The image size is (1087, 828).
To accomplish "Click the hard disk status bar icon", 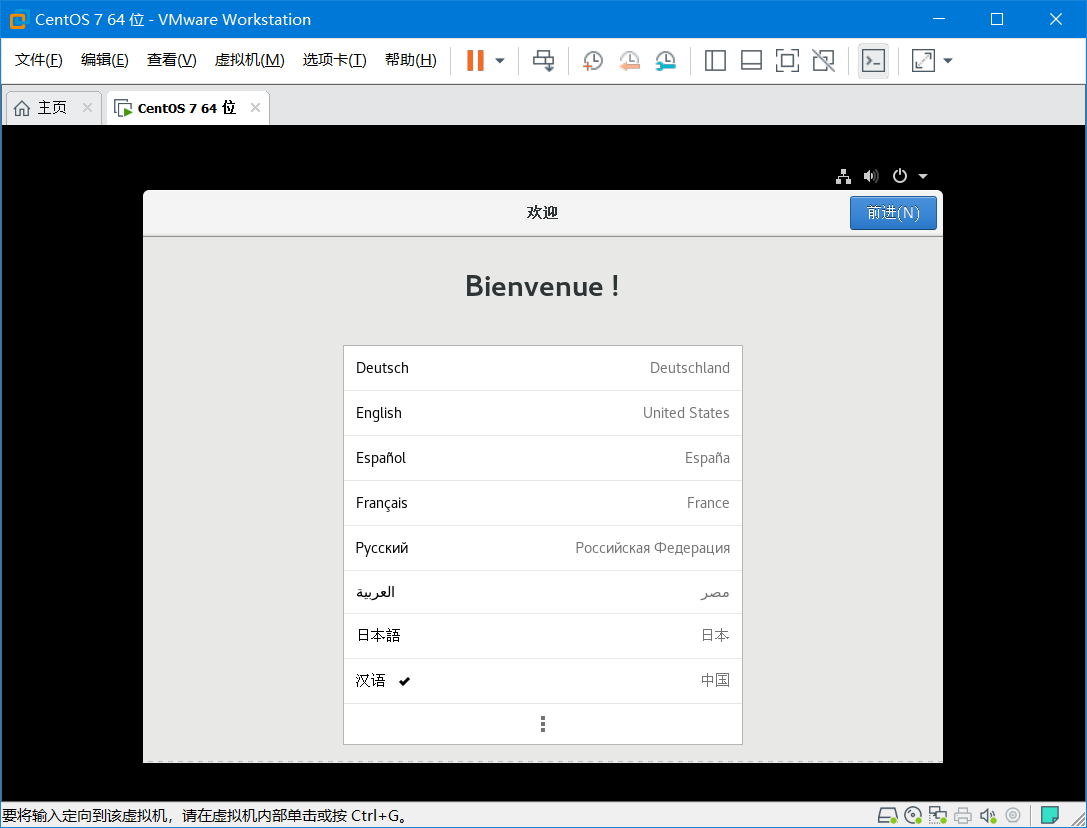I will pyautogui.click(x=888, y=816).
